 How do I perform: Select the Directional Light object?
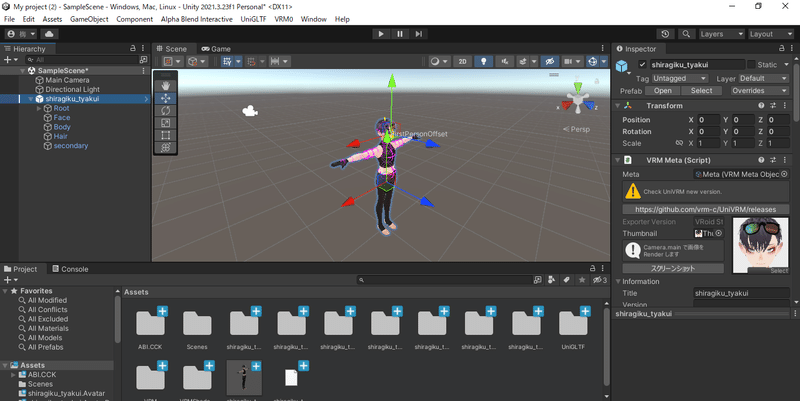pos(72,89)
